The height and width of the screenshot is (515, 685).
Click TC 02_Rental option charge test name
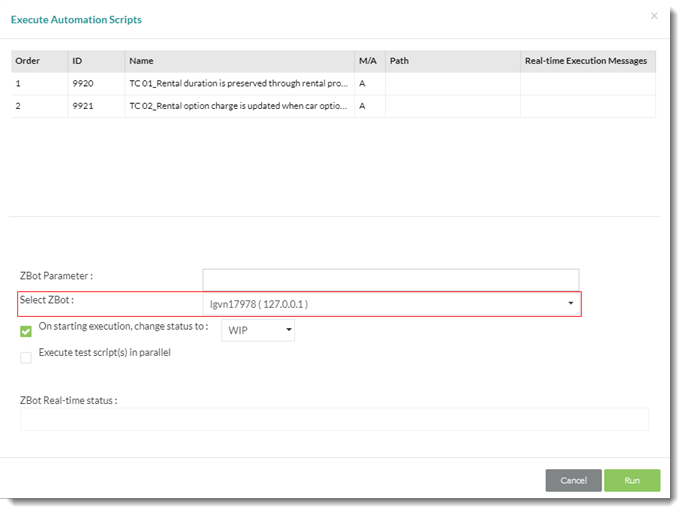[238, 106]
